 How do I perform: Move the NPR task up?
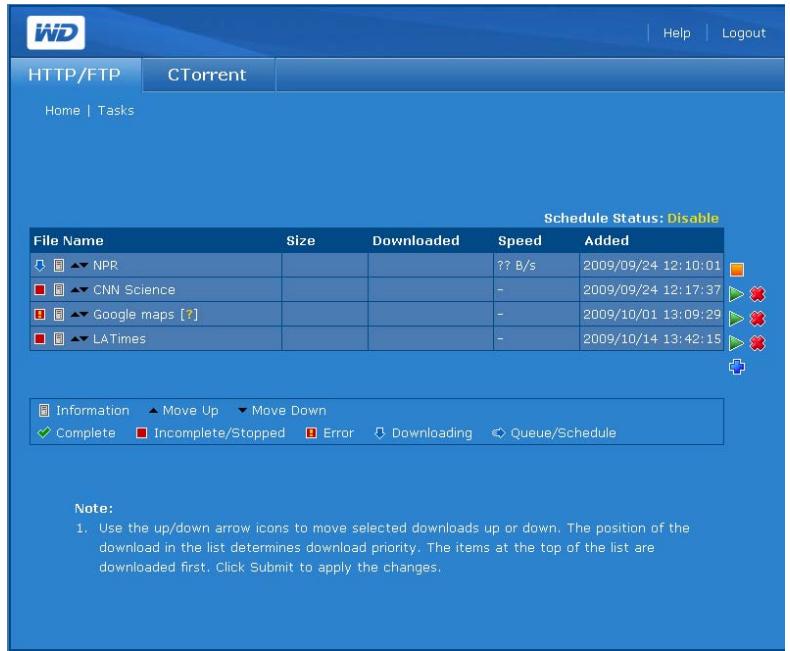tap(75, 265)
